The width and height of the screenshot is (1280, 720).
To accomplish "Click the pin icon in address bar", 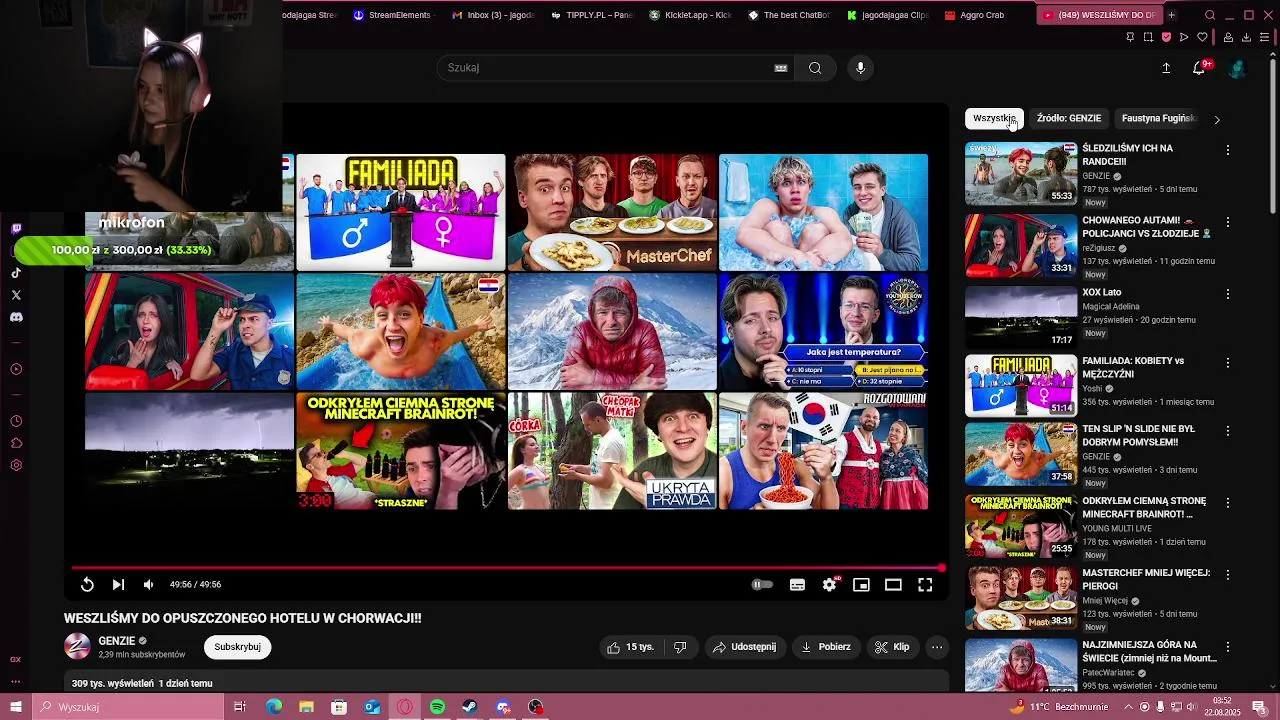I will tap(1130, 37).
